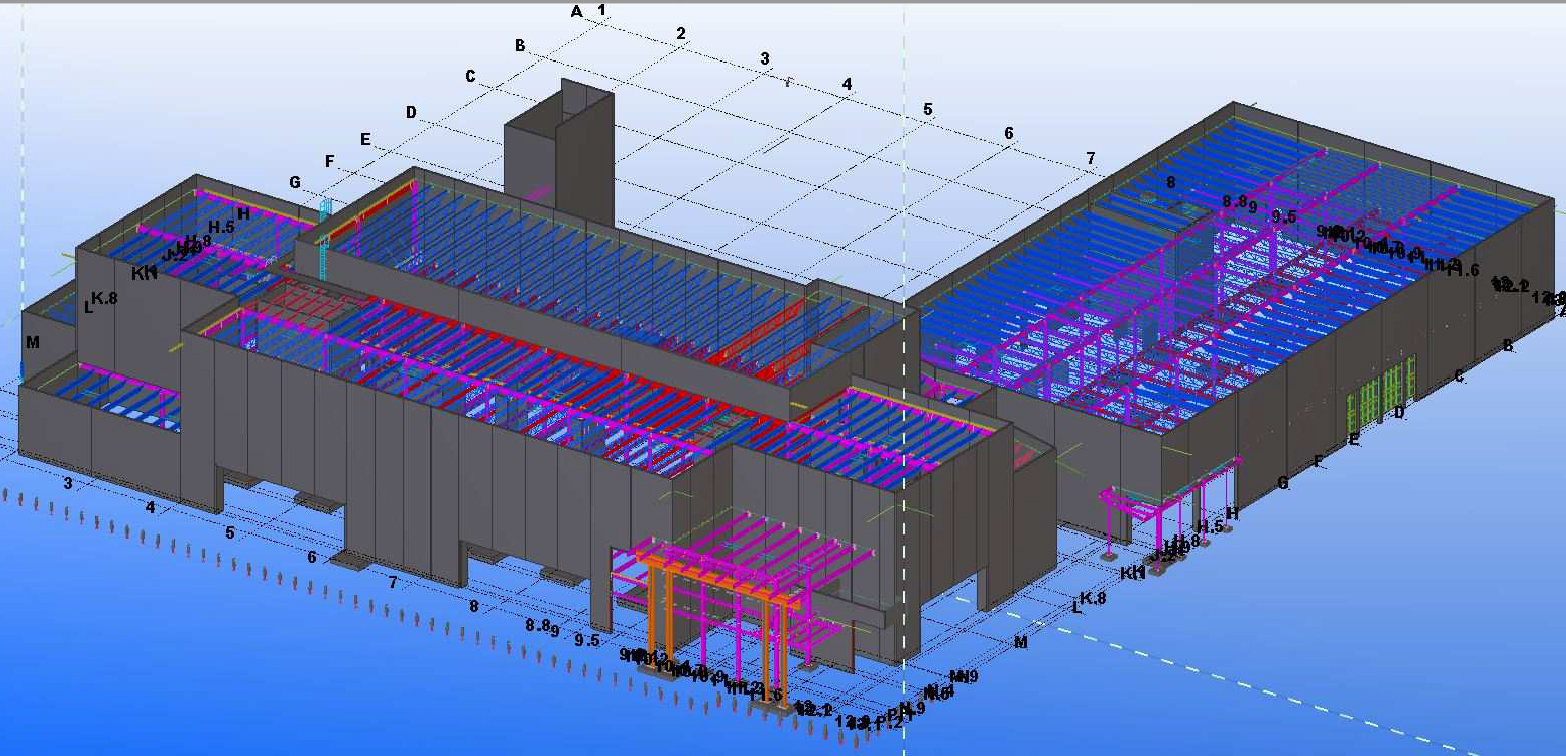Pick grid letter E beside green door frames

1354,439
